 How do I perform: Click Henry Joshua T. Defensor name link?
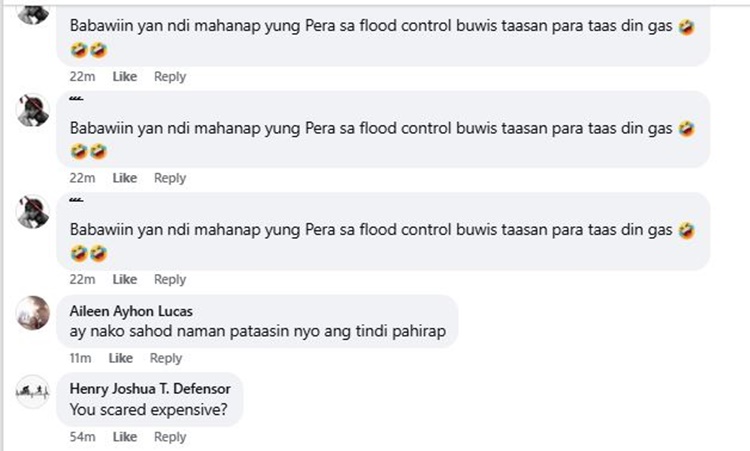tap(148, 390)
